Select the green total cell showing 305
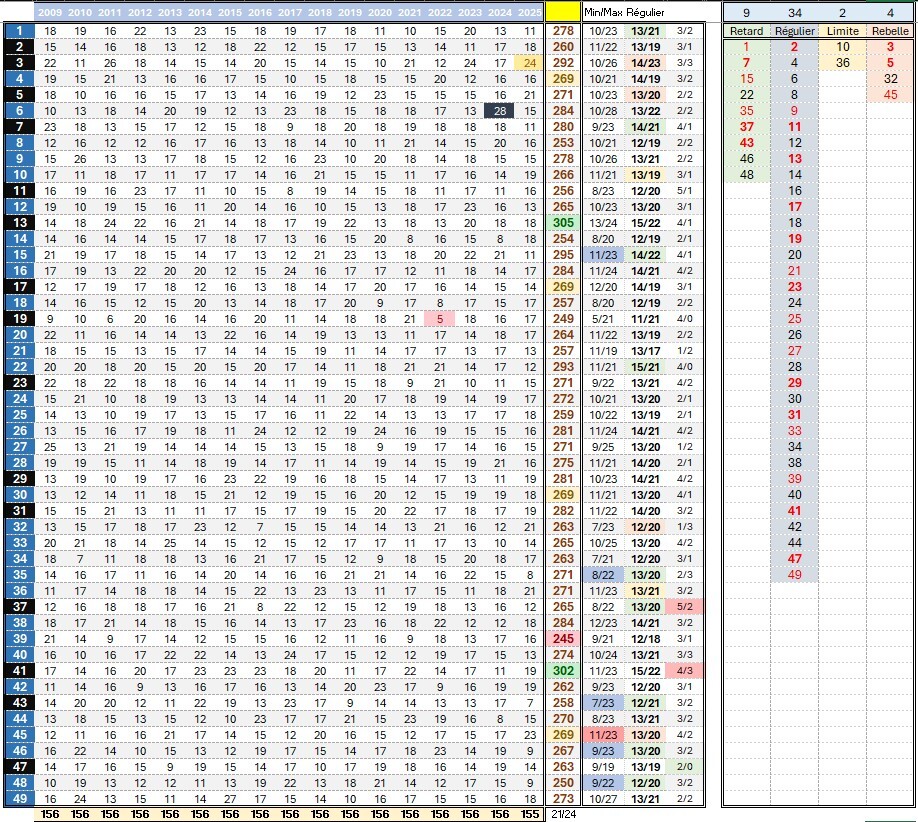Image resolution: width=918 pixels, height=822 pixels. pyautogui.click(x=564, y=222)
